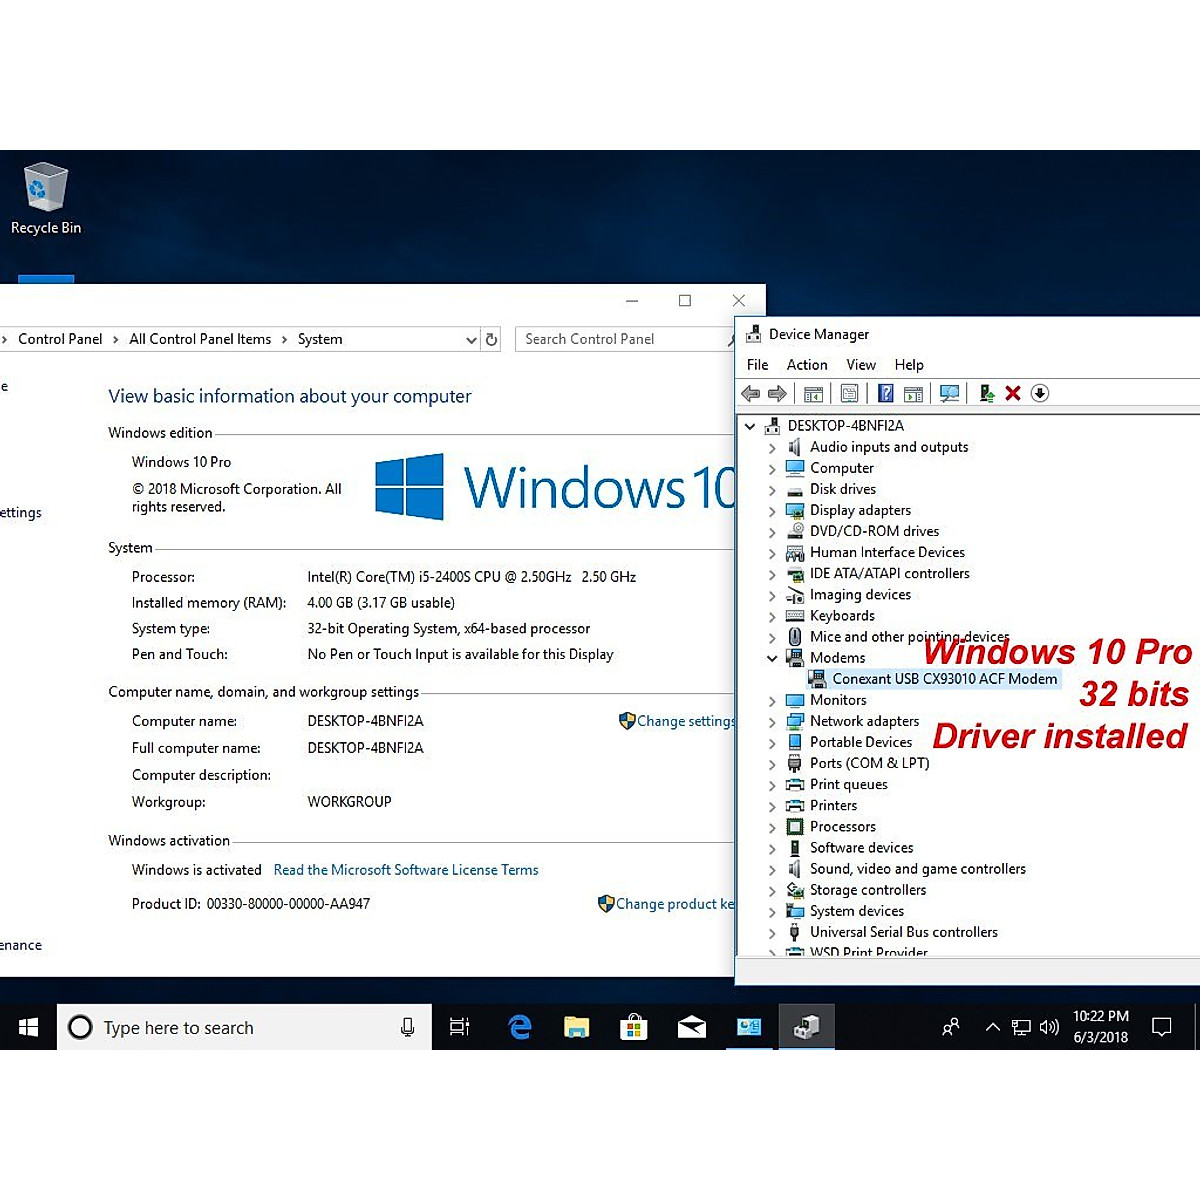Click the Disable device down-arrow icon
This screenshot has height=1200, width=1200.
(1040, 393)
